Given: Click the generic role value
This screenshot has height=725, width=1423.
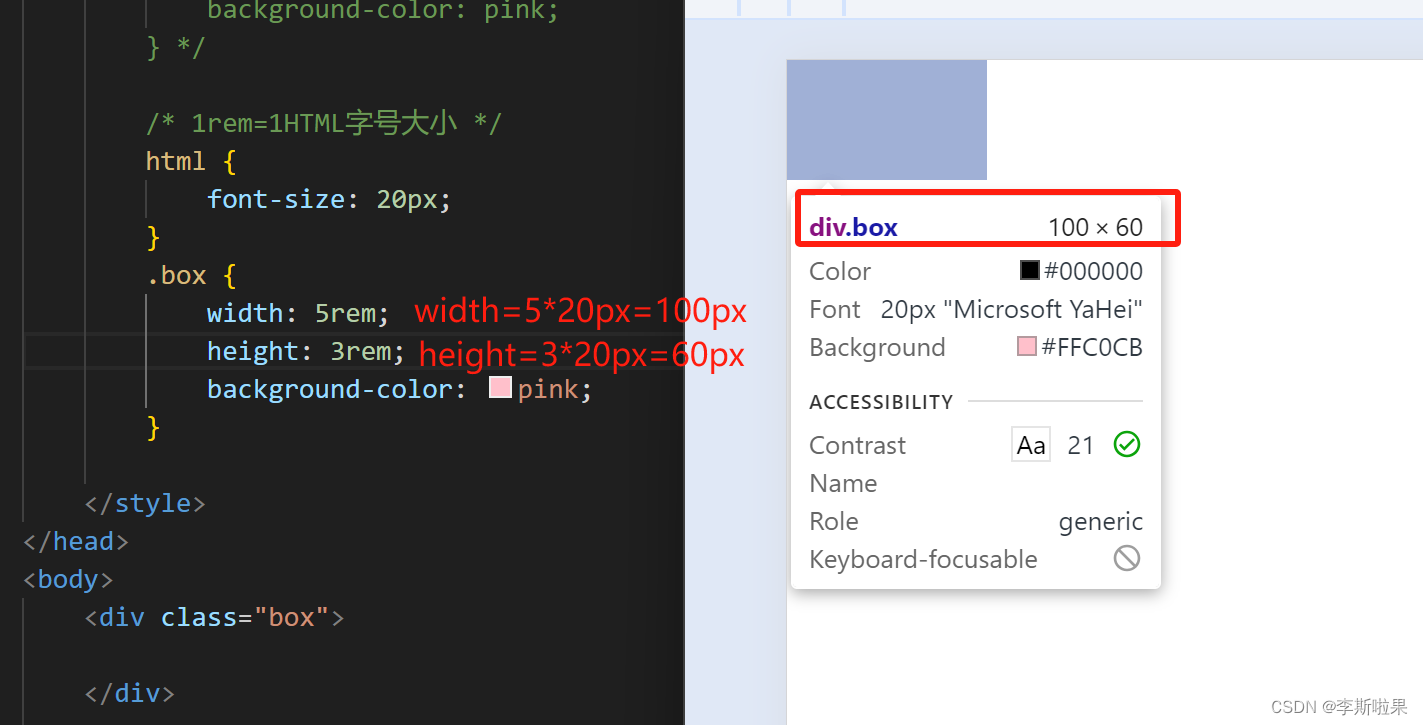Looking at the screenshot, I should (1101, 521).
